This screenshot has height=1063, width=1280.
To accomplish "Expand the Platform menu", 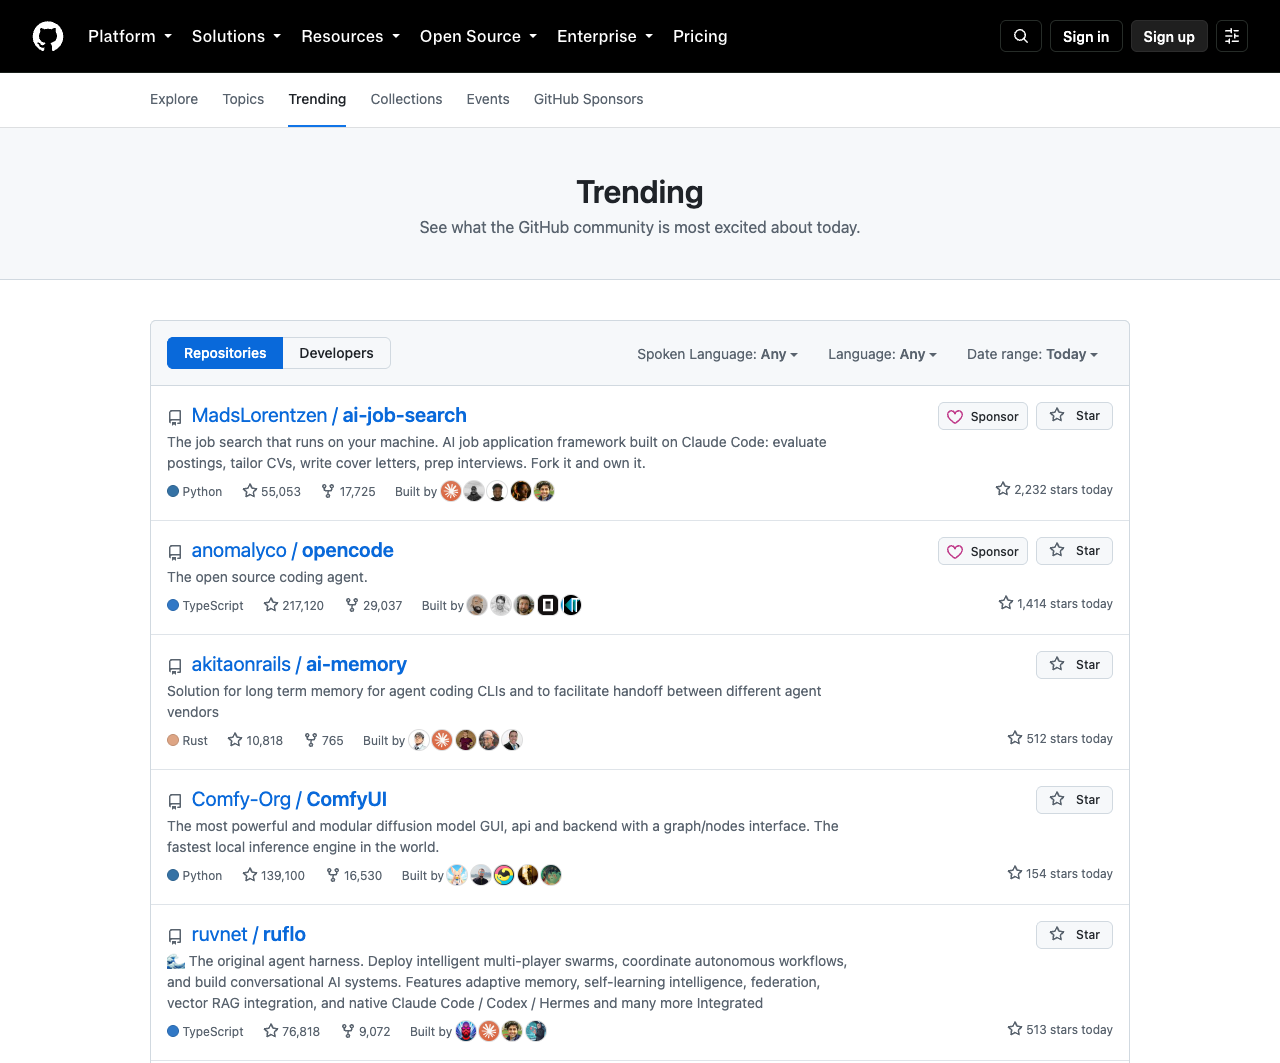I will tap(130, 36).
